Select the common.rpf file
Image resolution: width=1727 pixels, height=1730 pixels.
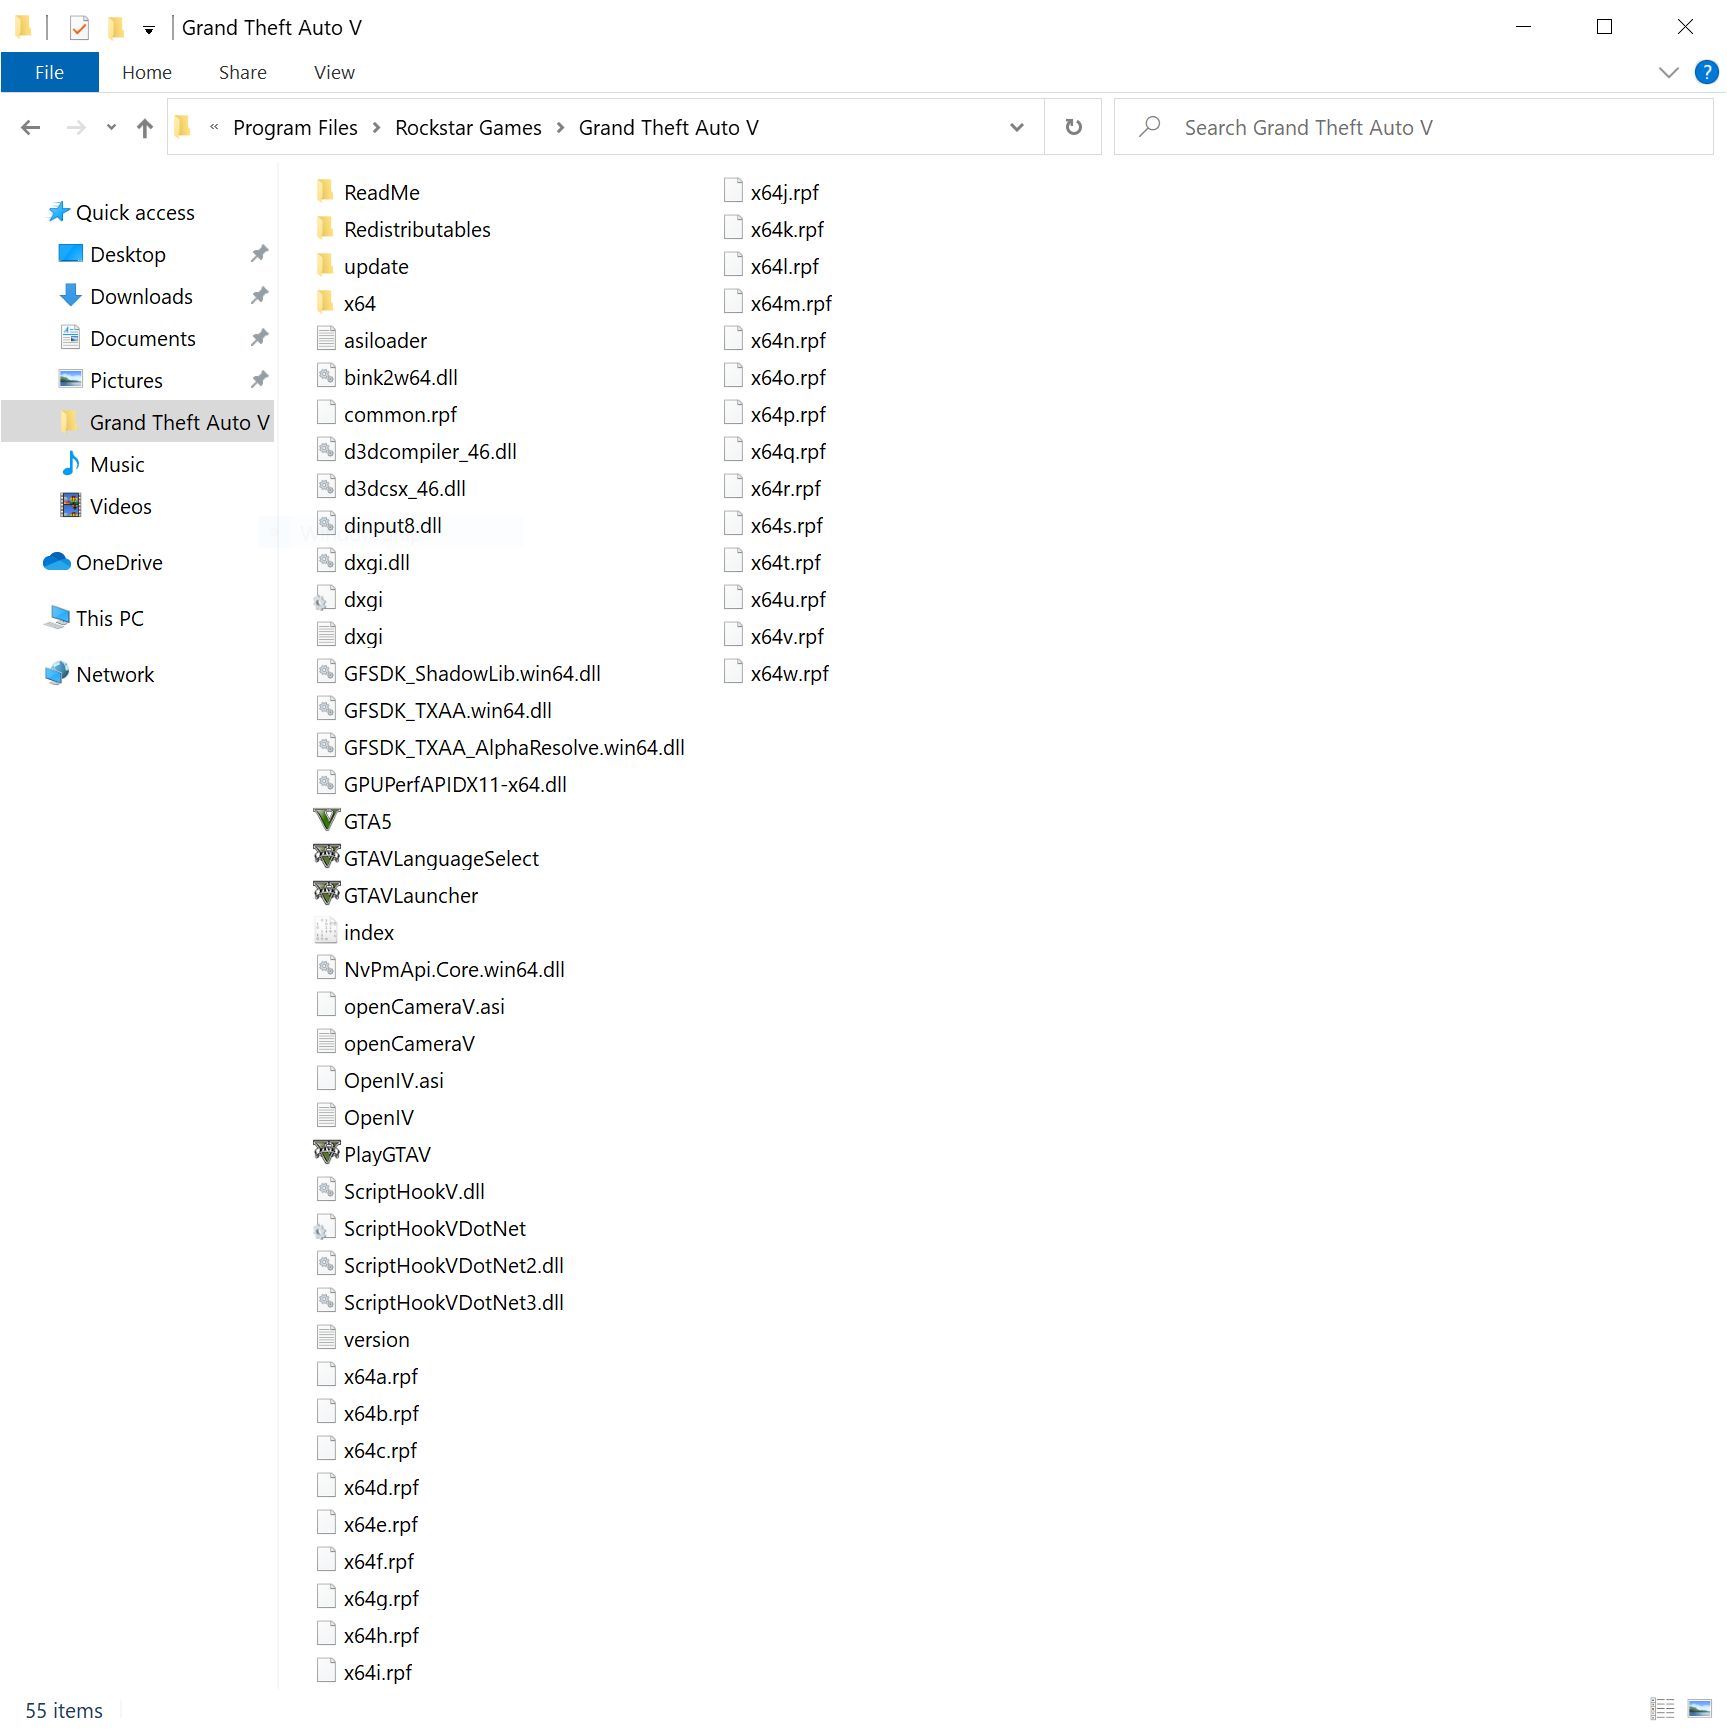pos(386,414)
